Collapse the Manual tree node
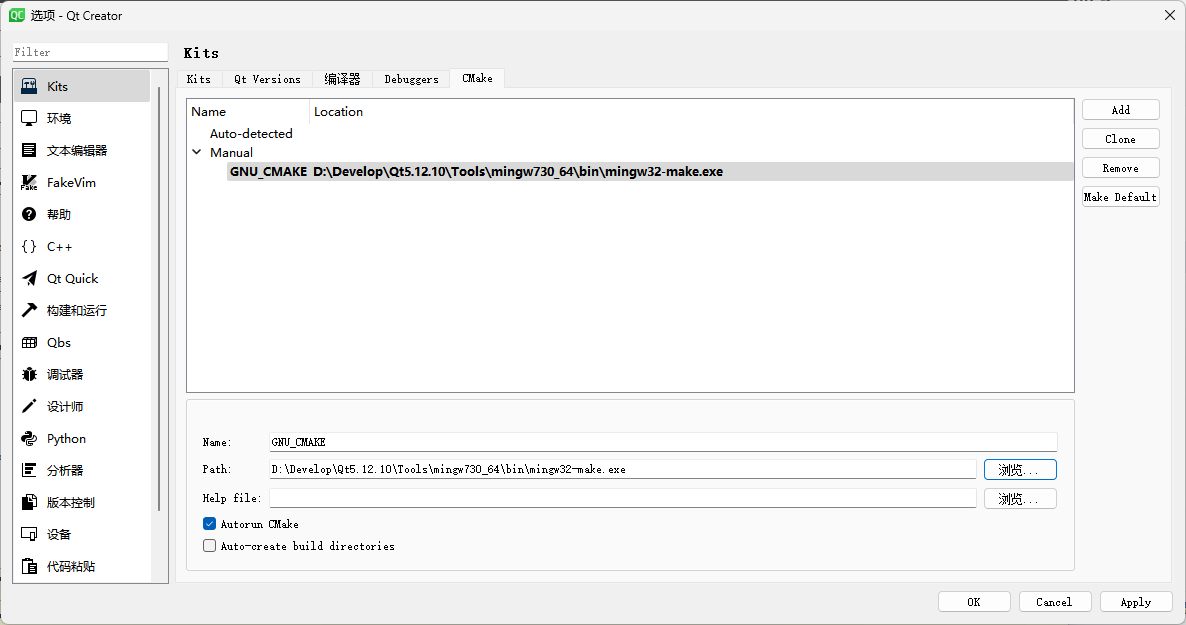Screen dimensions: 1186x625 [x=197, y=152]
